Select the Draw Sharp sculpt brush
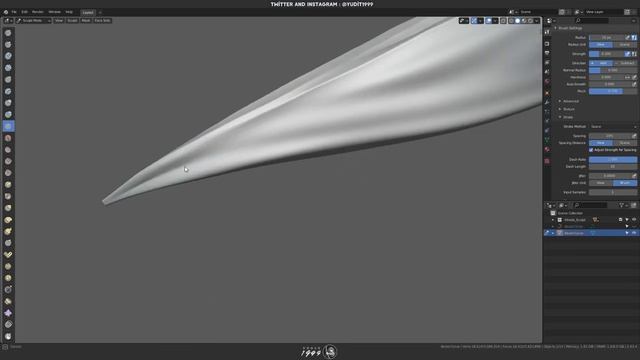This screenshot has width=640, height=360. (x=8, y=44)
